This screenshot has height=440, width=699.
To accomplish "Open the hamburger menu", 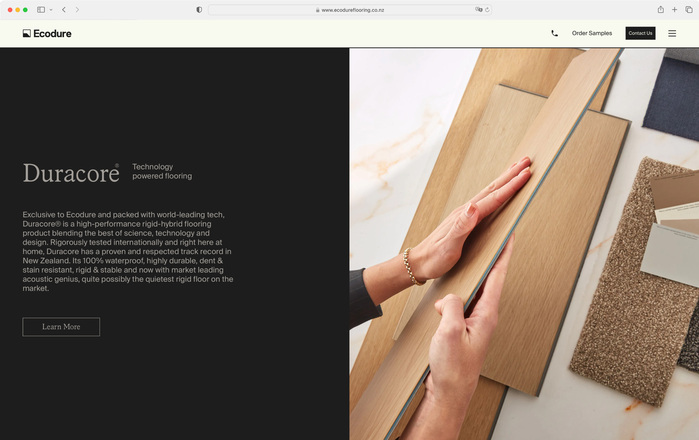I will 672,33.
